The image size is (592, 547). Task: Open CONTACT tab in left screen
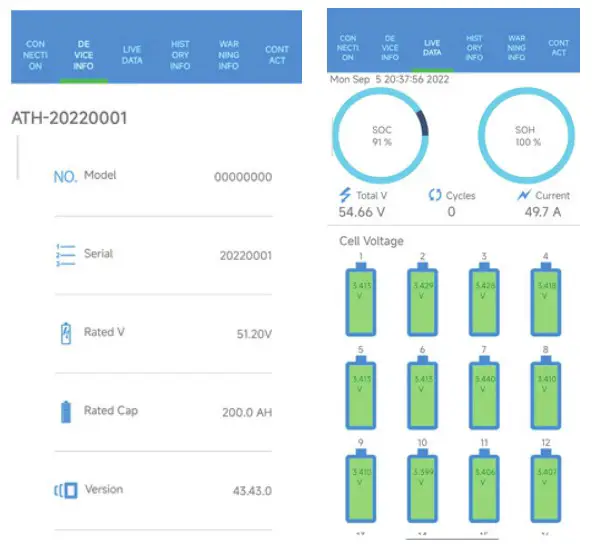coord(277,55)
